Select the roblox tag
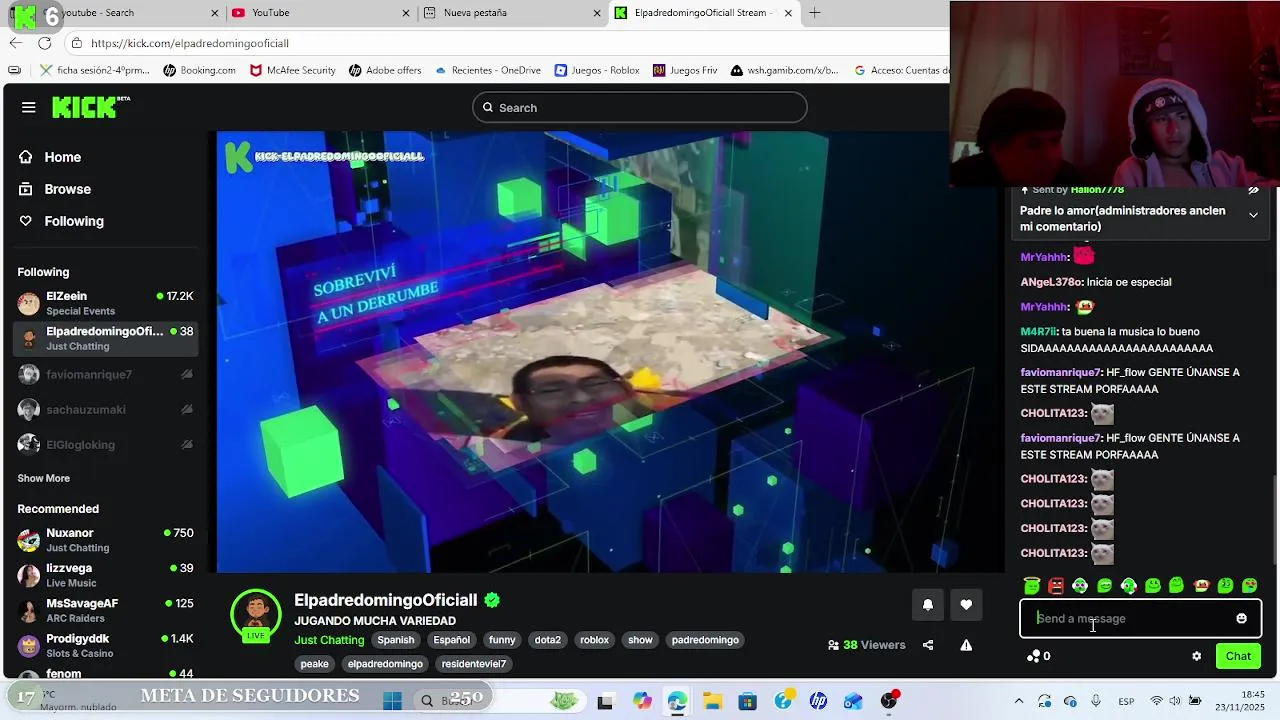The image size is (1280, 720). pos(594,640)
